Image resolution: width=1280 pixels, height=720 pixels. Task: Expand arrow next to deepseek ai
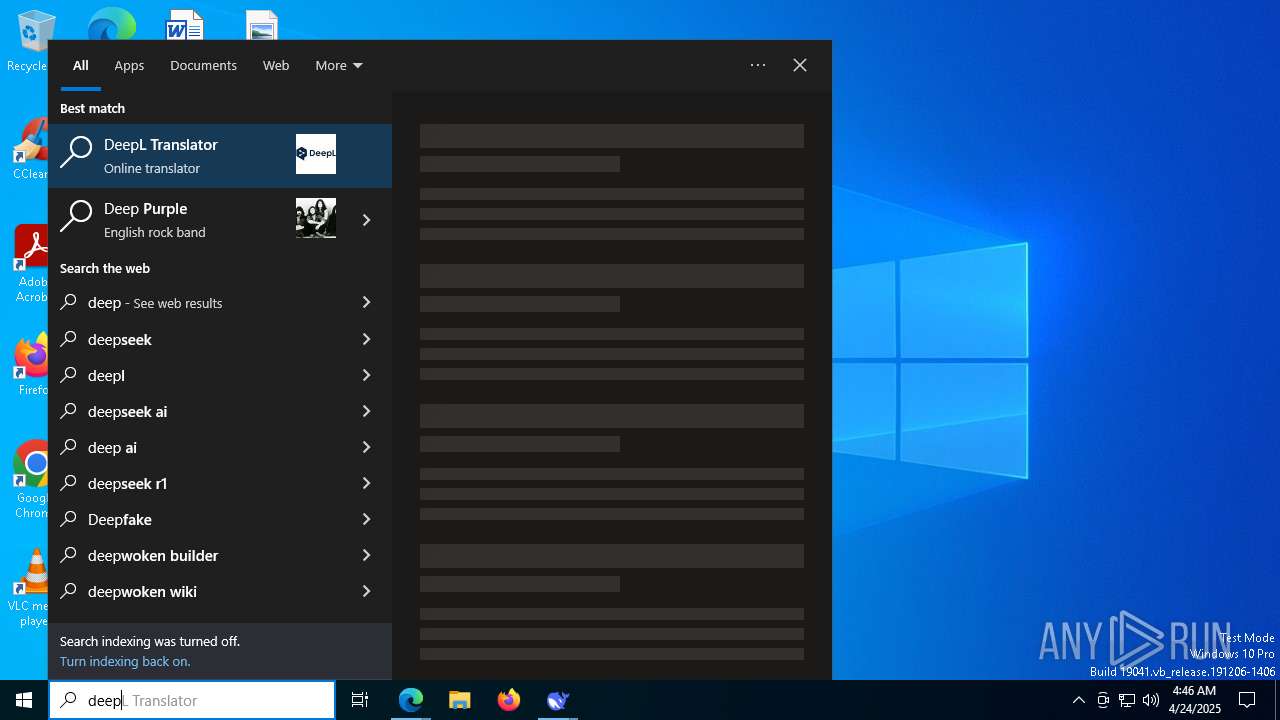click(366, 411)
